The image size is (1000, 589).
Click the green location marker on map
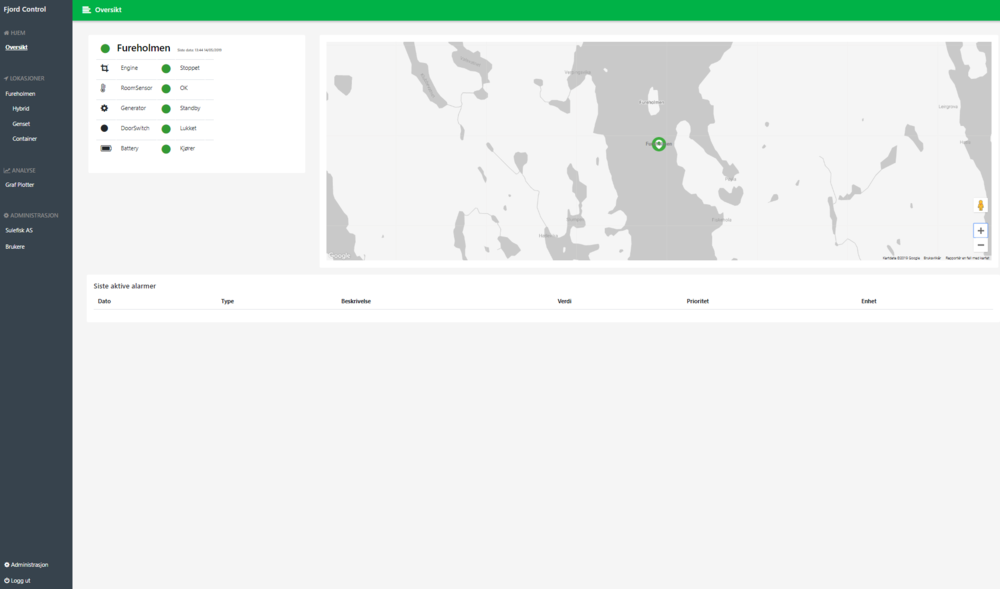659,144
